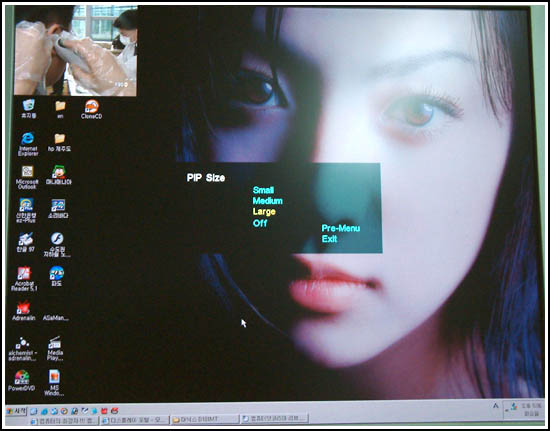Image resolution: width=550 pixels, height=431 pixels.
Task: Click the 'A' language indicator in the tray
Action: 496,406
